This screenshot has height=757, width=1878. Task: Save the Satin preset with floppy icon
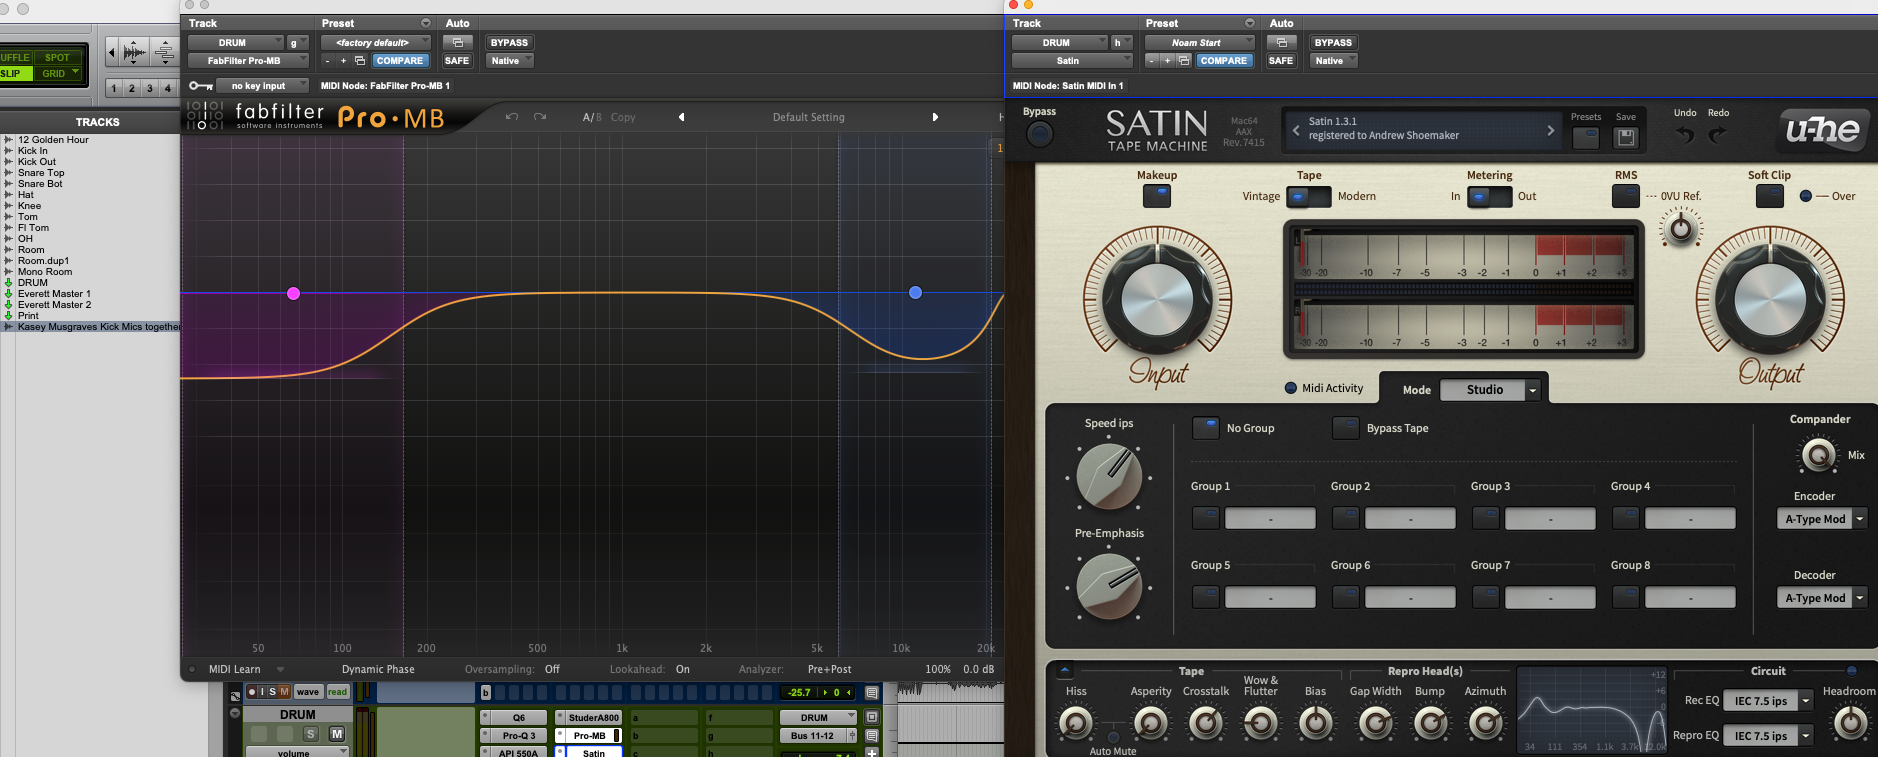tap(1626, 138)
